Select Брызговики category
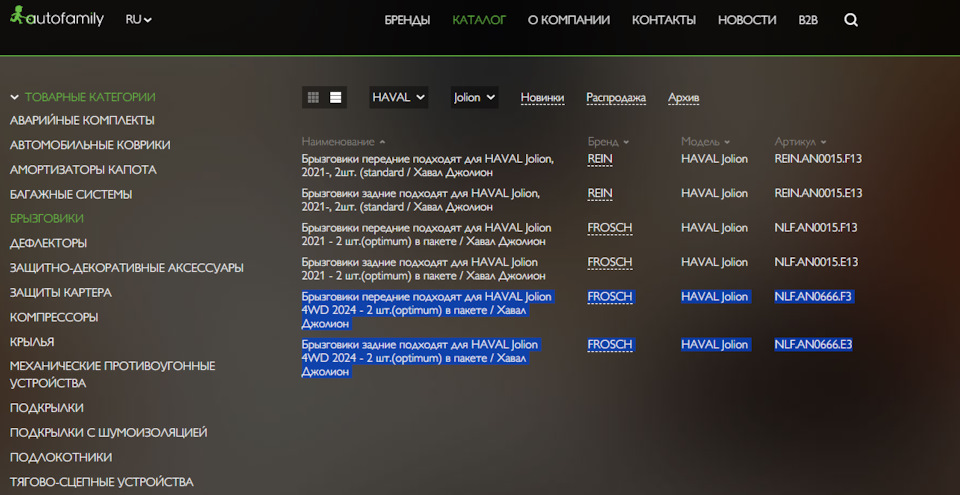960x495 pixels. coord(47,219)
